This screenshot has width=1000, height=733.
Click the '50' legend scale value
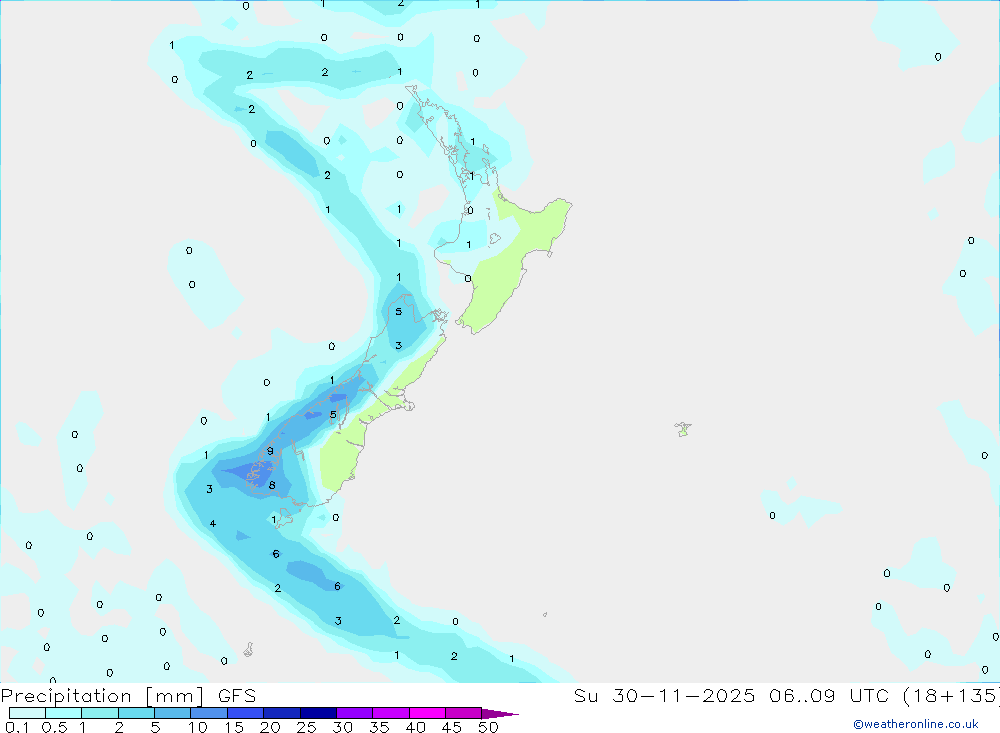[x=488, y=727]
